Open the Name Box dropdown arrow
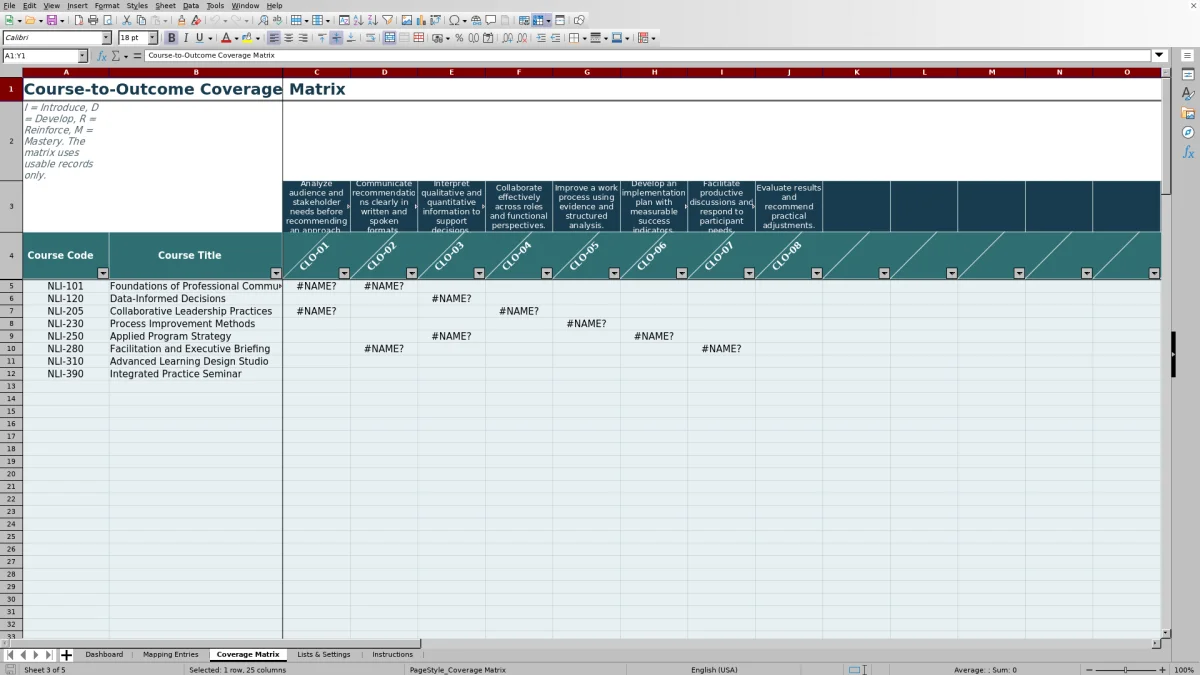The height and width of the screenshot is (675, 1200). pyautogui.click(x=82, y=56)
